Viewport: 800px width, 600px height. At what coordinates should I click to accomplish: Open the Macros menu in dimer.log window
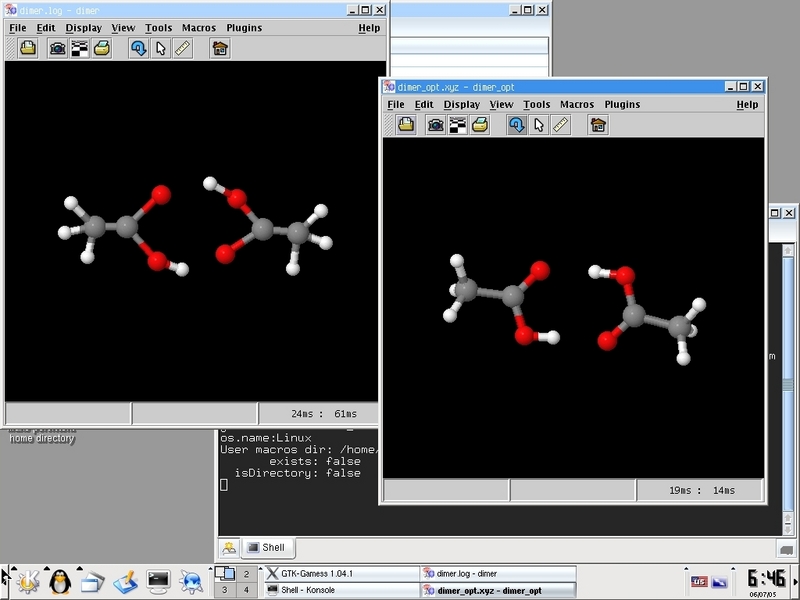[x=199, y=28]
